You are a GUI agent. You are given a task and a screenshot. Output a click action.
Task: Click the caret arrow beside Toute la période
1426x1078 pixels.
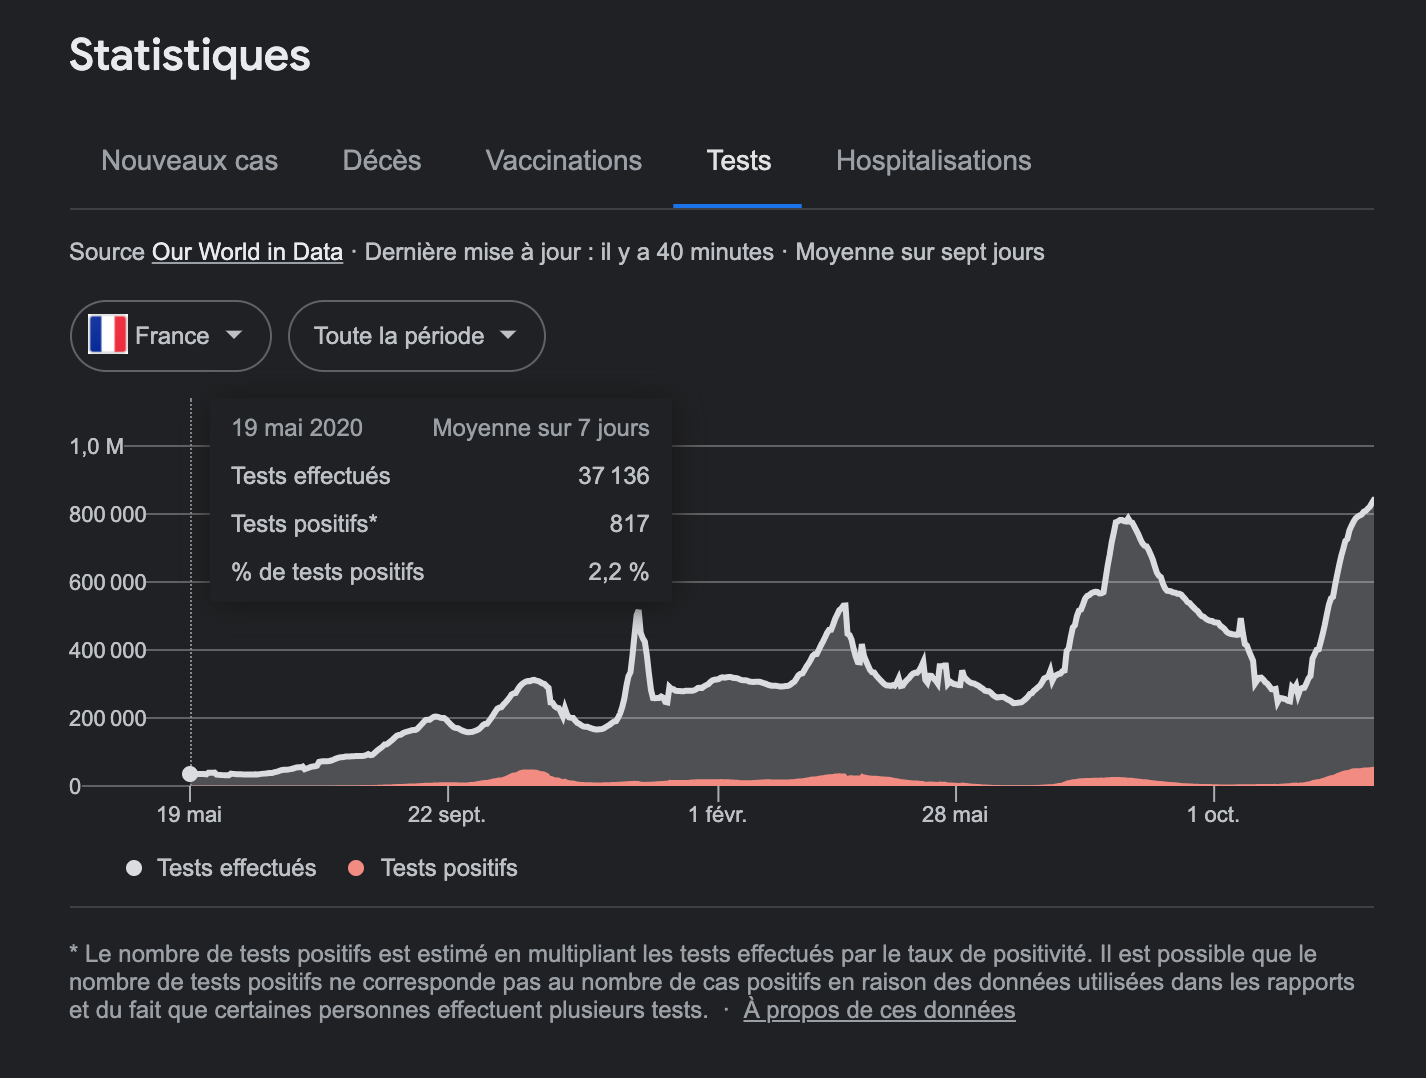pyautogui.click(x=508, y=335)
